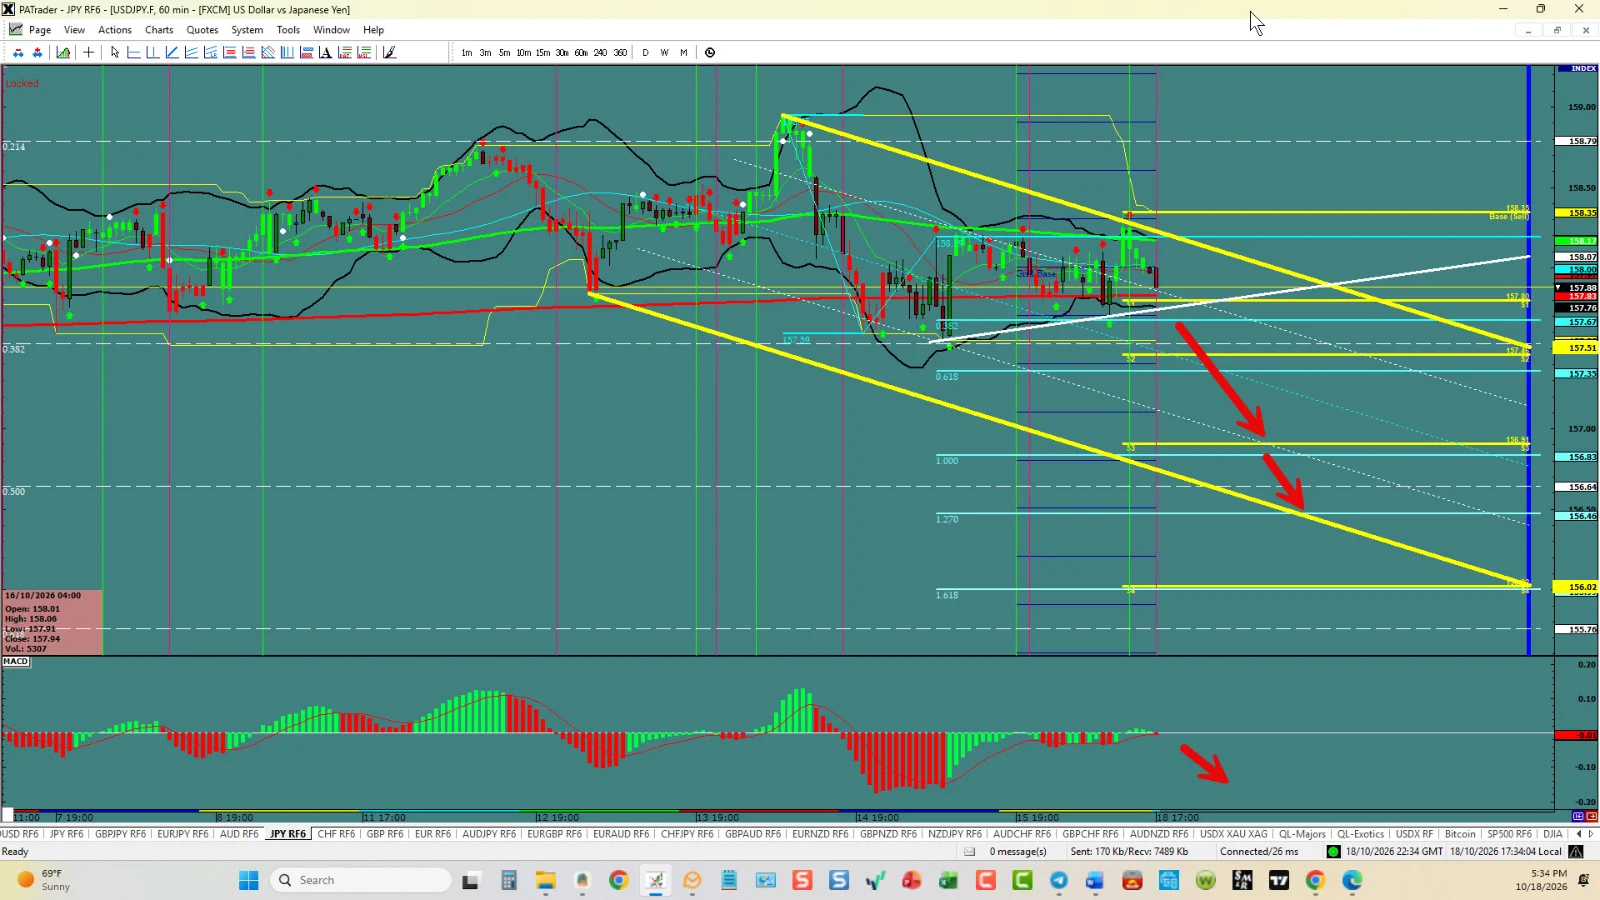Open the Actions menu
The image size is (1600, 900).
point(115,30)
